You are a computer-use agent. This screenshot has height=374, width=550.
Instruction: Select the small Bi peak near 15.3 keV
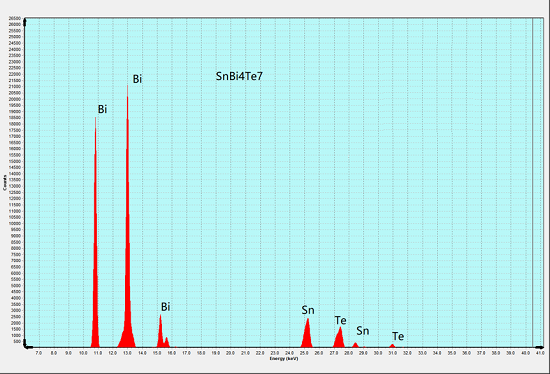tap(161, 331)
